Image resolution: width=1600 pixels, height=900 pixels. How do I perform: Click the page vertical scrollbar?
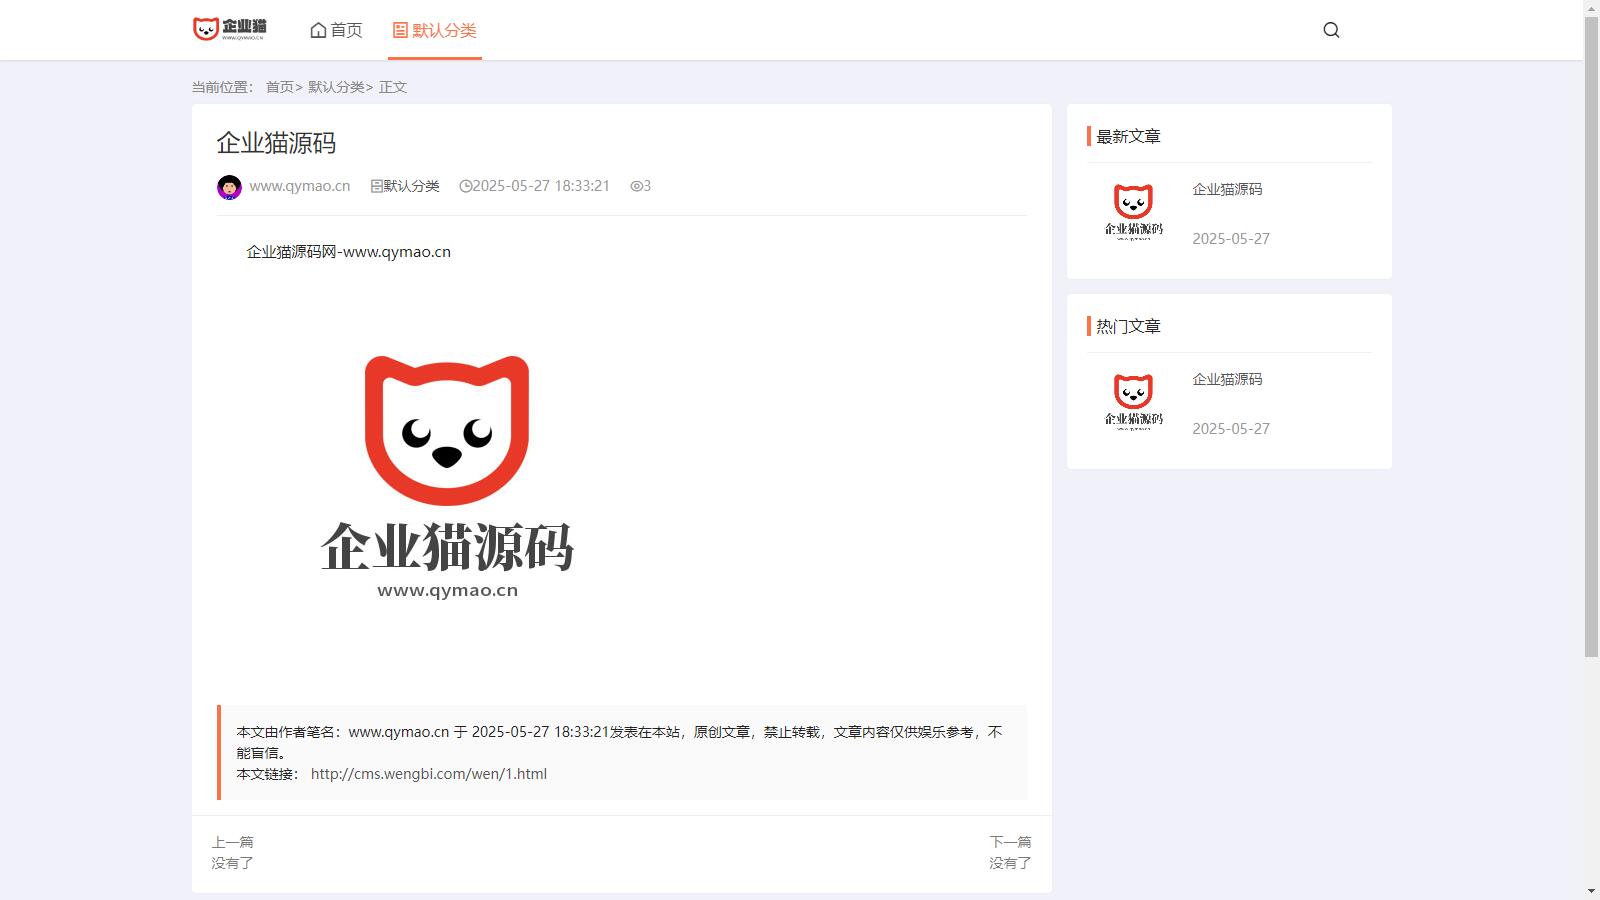pyautogui.click(x=1591, y=340)
